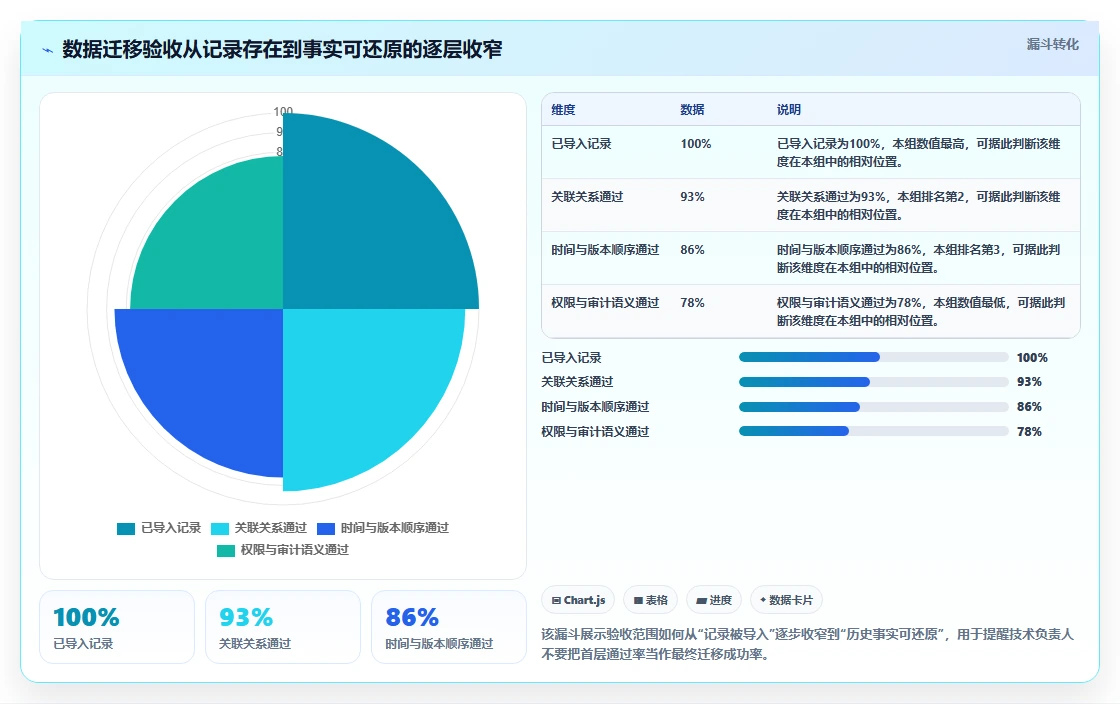Viewport: 1120px width, 704px height.
Task: Click the 数据卡片 tag
Action: tap(786, 600)
